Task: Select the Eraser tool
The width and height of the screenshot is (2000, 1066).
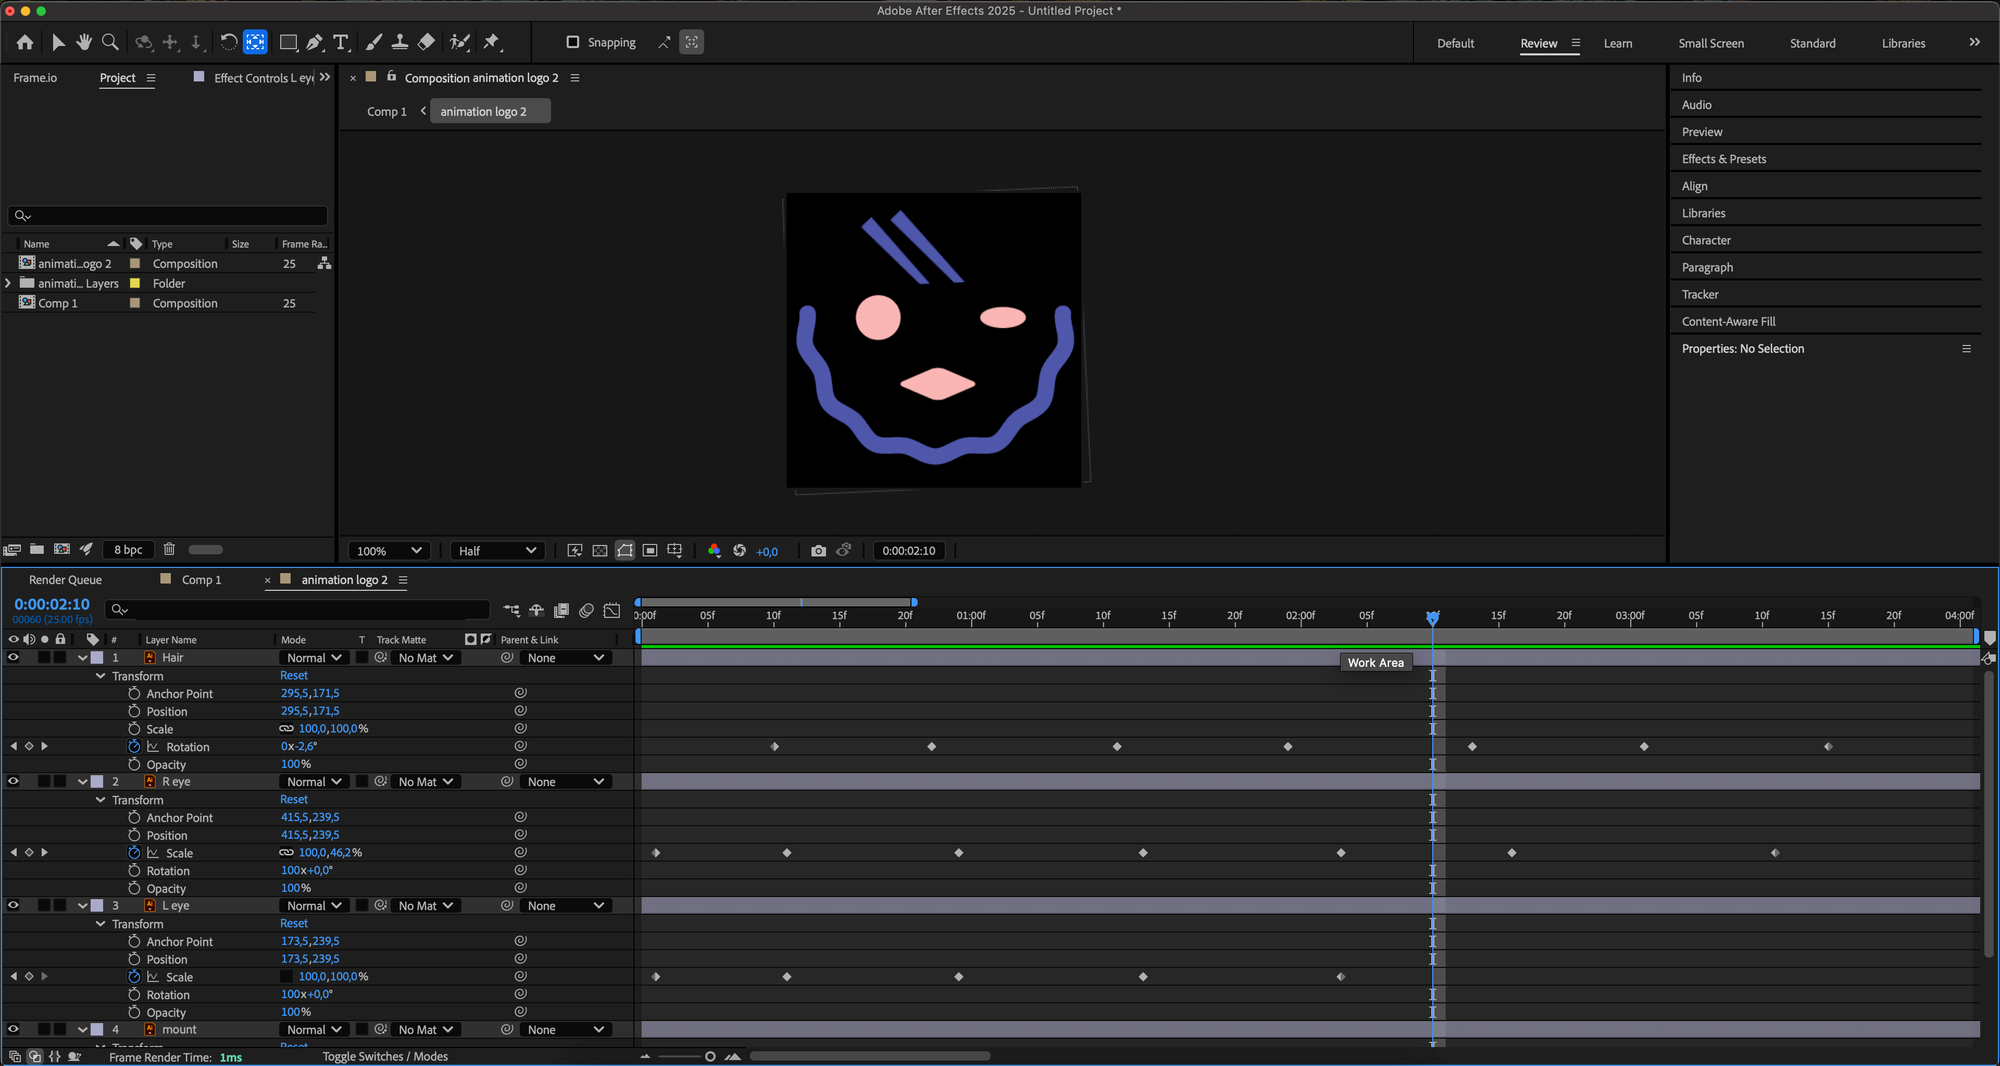Action: 427,42
